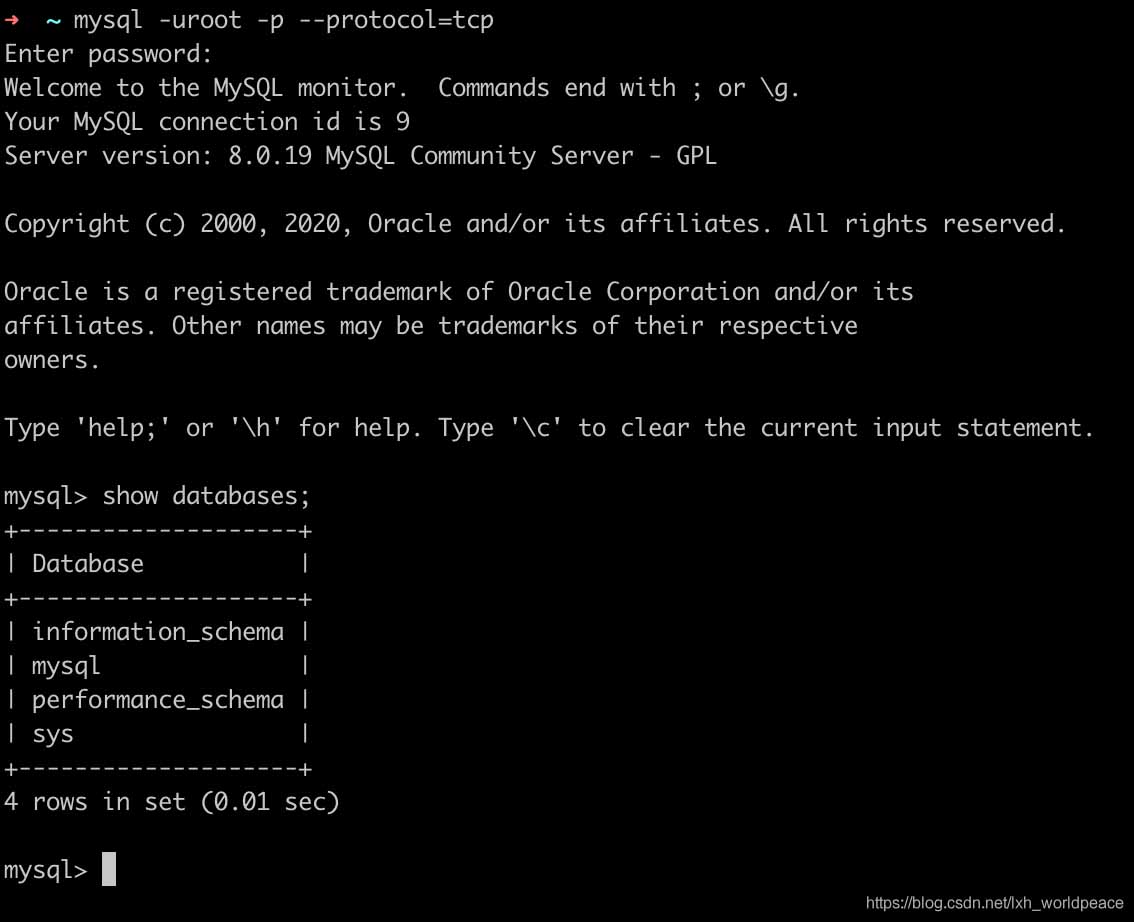Select the mysql row in the database table

[66, 666]
